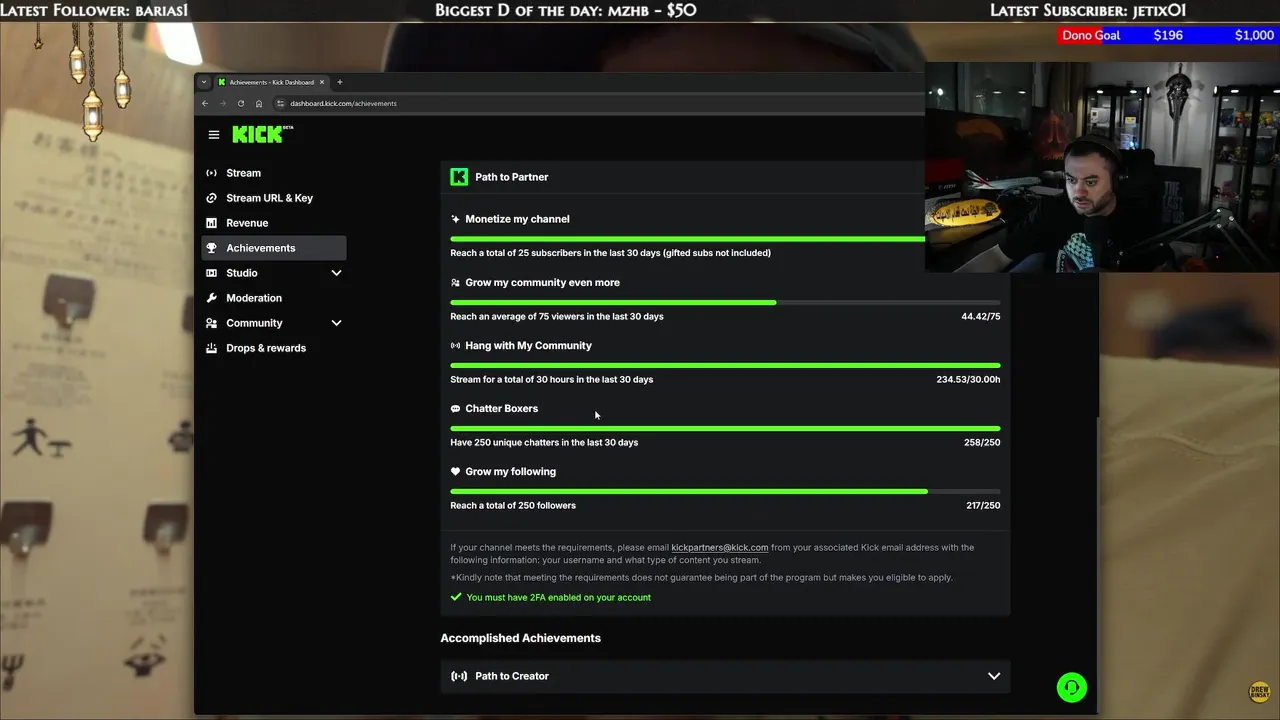Image resolution: width=1280 pixels, height=720 pixels.
Task: Click 'Have 250 unique chatters' description
Action: pyautogui.click(x=544, y=442)
